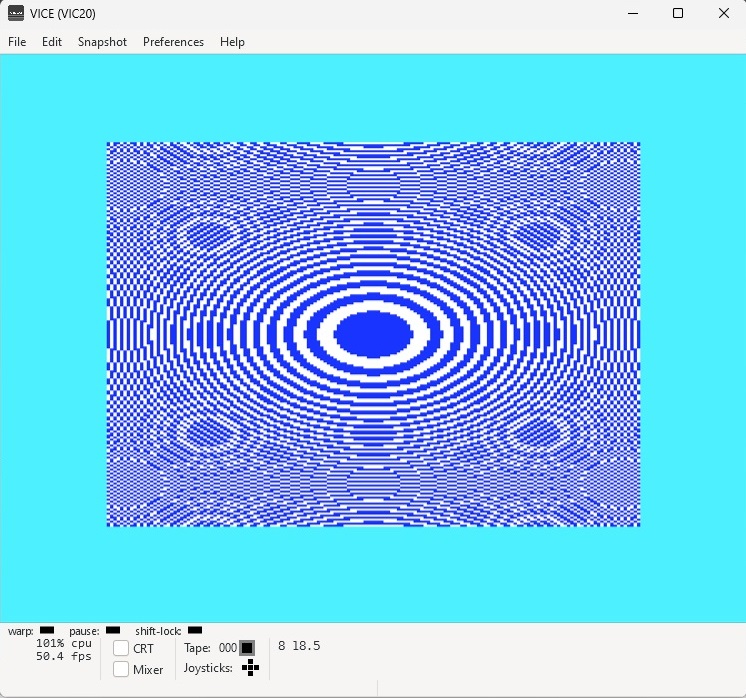Viewport: 746px width, 698px height.
Task: Click the 101% cpu readout
Action: (64, 643)
